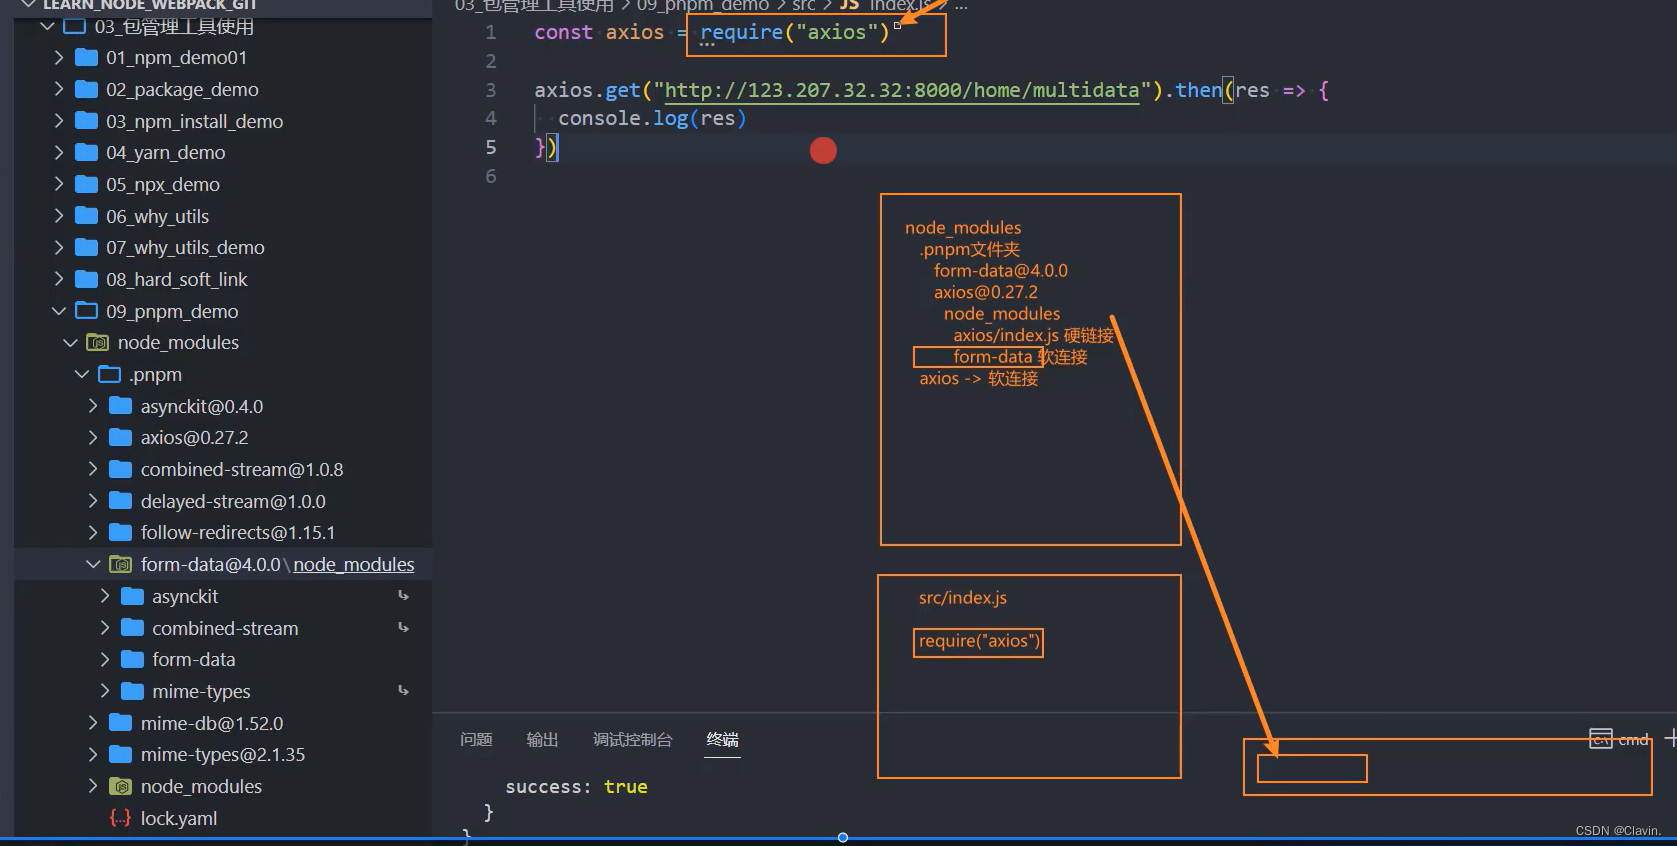Expand the mime-types@2.1.35 chevron
This screenshot has width=1677, height=846.
pyautogui.click(x=93, y=755)
